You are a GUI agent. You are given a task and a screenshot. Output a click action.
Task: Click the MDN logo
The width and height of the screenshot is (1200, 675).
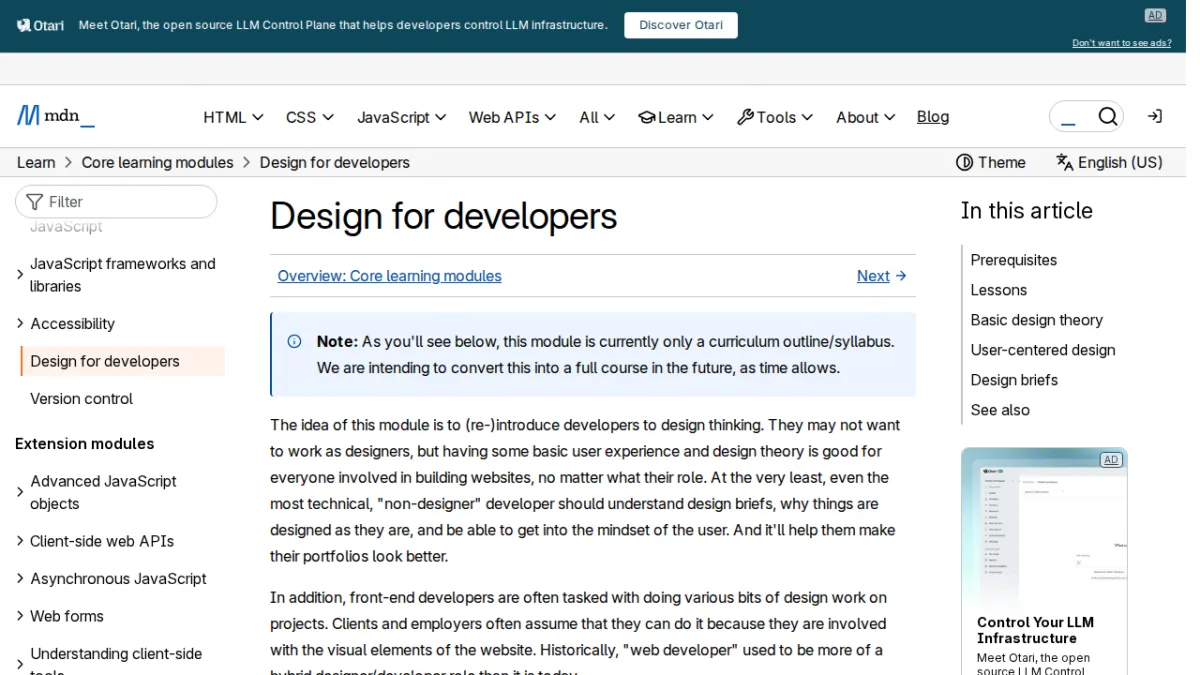(56, 116)
